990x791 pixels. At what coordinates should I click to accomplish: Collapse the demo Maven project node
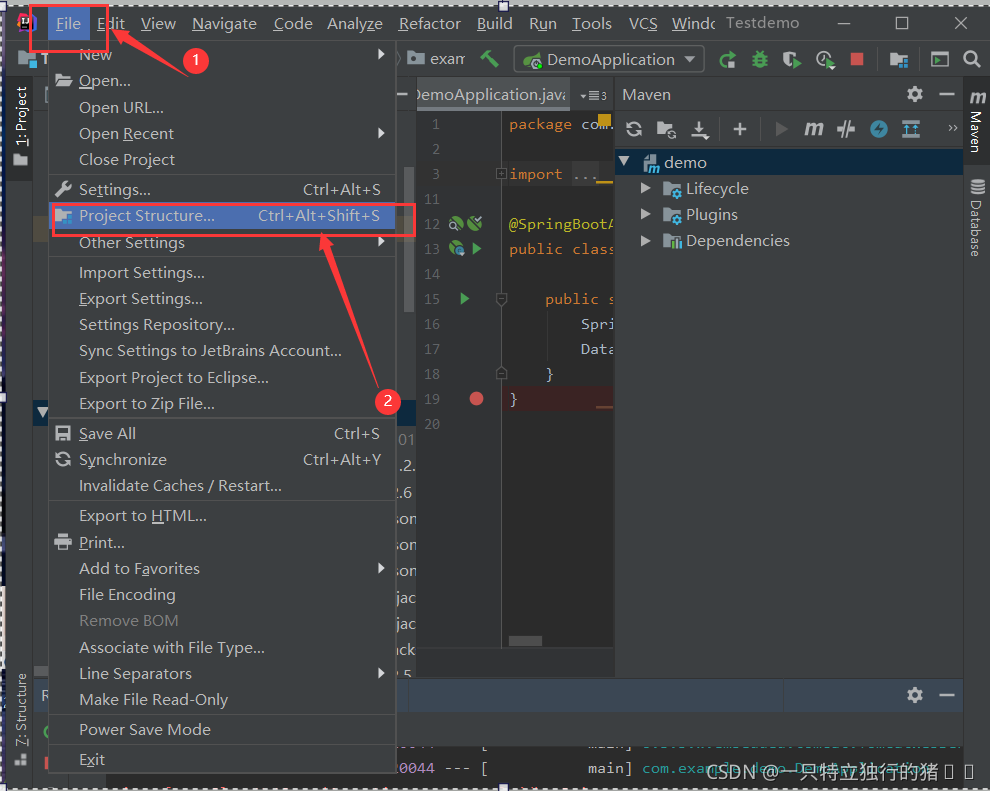click(x=624, y=162)
